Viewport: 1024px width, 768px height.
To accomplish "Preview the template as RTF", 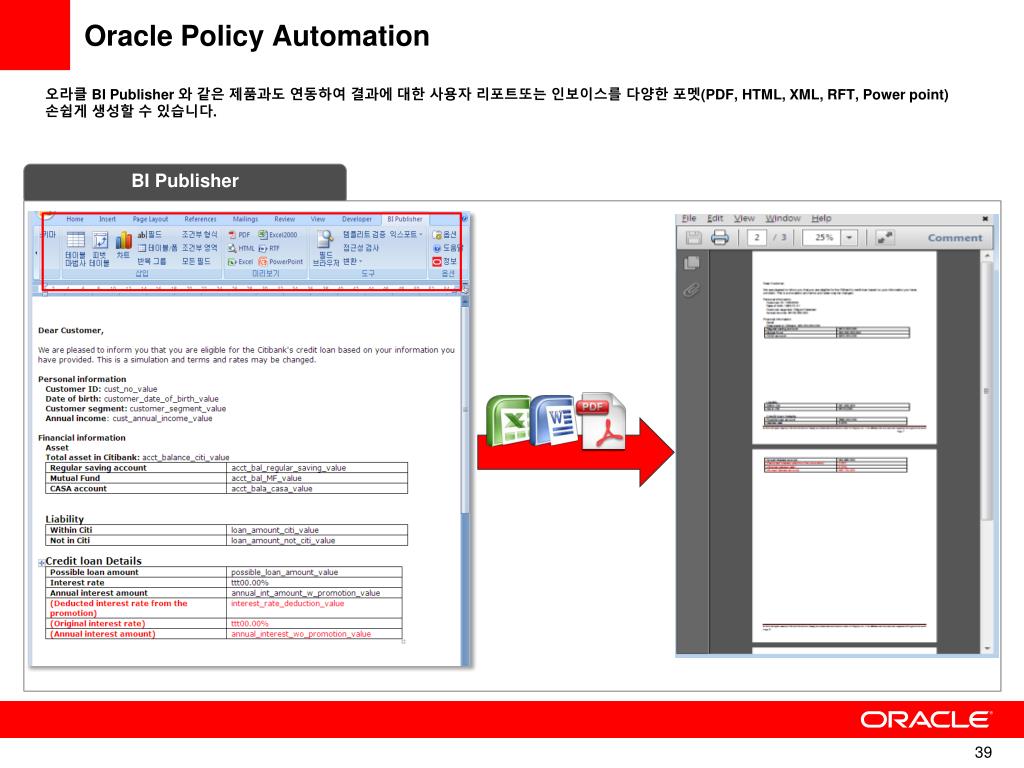I will [269, 248].
